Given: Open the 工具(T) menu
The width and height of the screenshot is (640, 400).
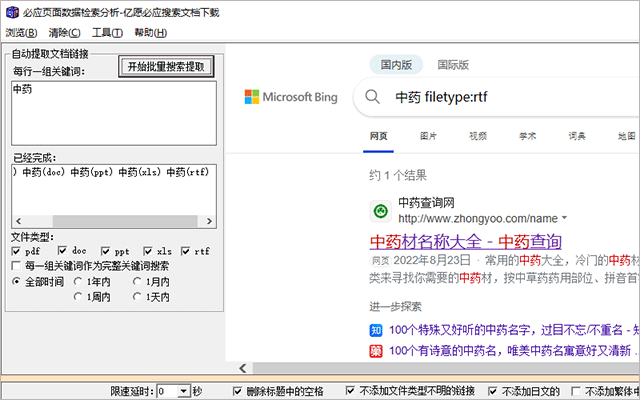Looking at the screenshot, I should tap(107, 33).
